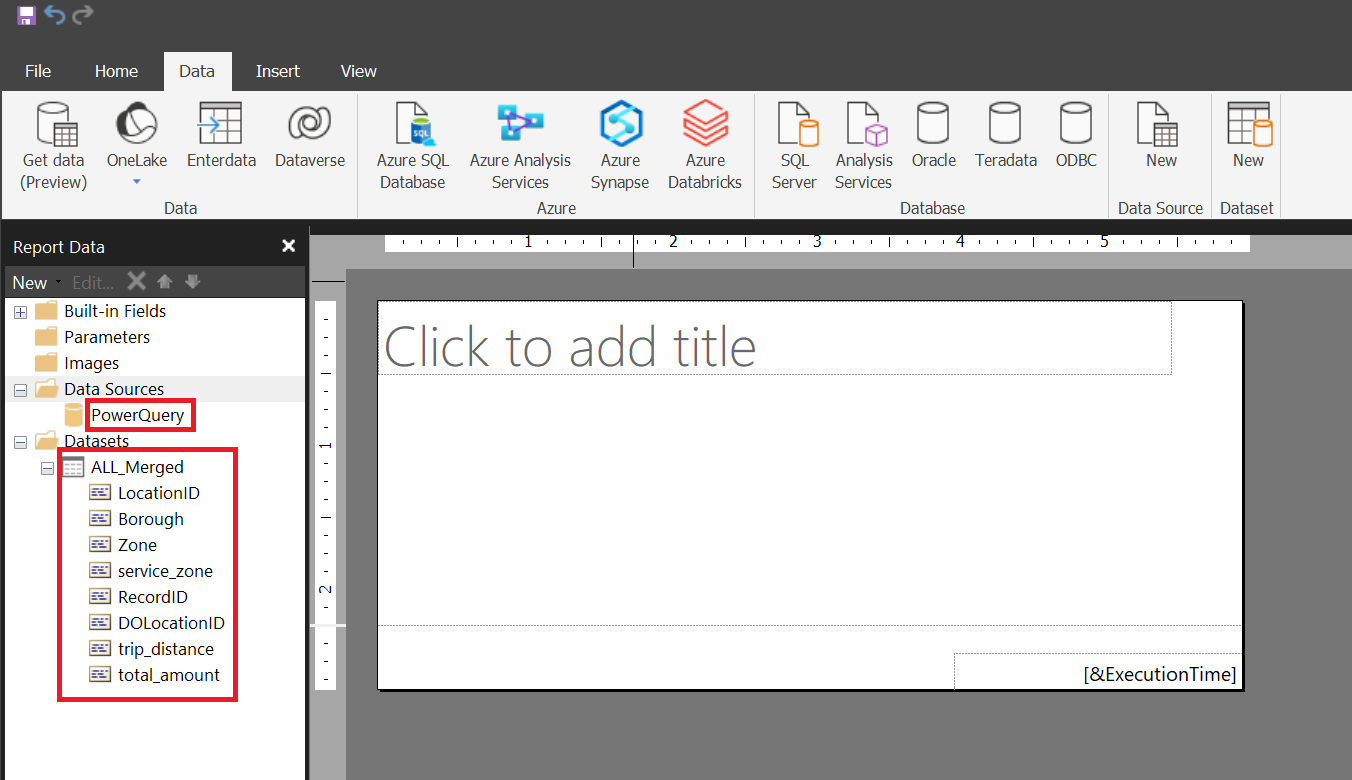This screenshot has height=780, width=1352.
Task: Select the service_zone field
Action: tap(165, 571)
